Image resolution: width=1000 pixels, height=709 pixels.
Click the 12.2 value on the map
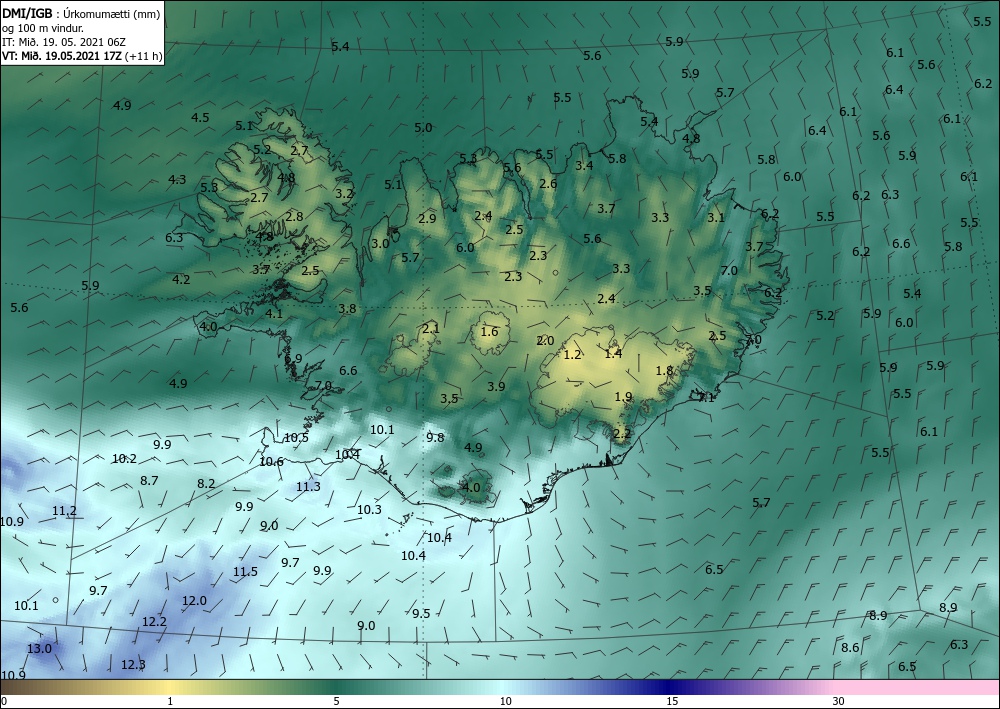tap(154, 622)
